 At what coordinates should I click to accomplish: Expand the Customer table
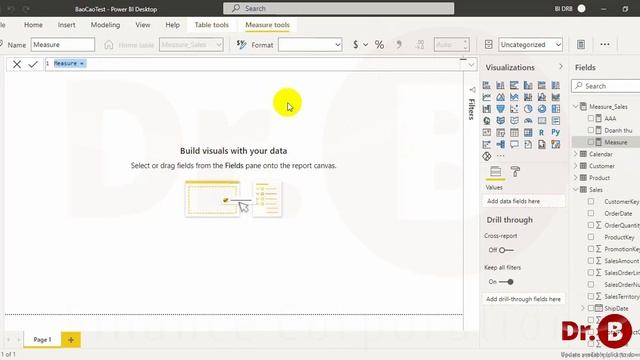[576, 166]
